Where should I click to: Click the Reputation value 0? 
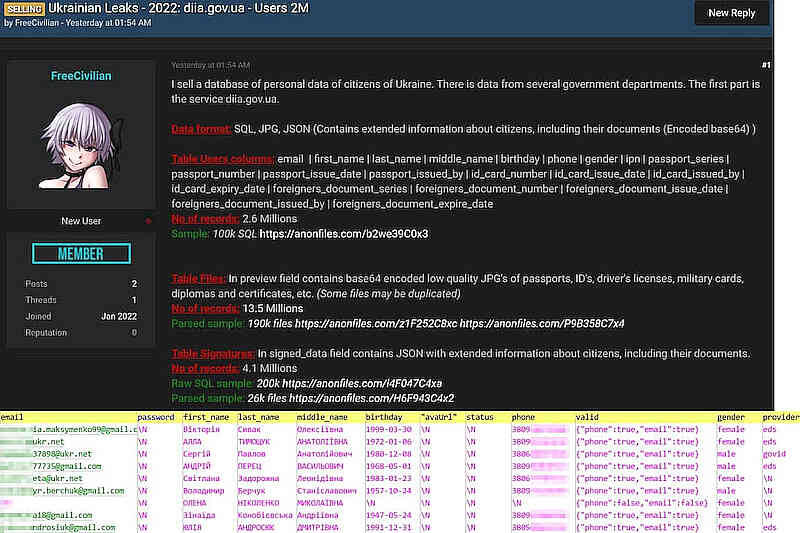[134, 333]
